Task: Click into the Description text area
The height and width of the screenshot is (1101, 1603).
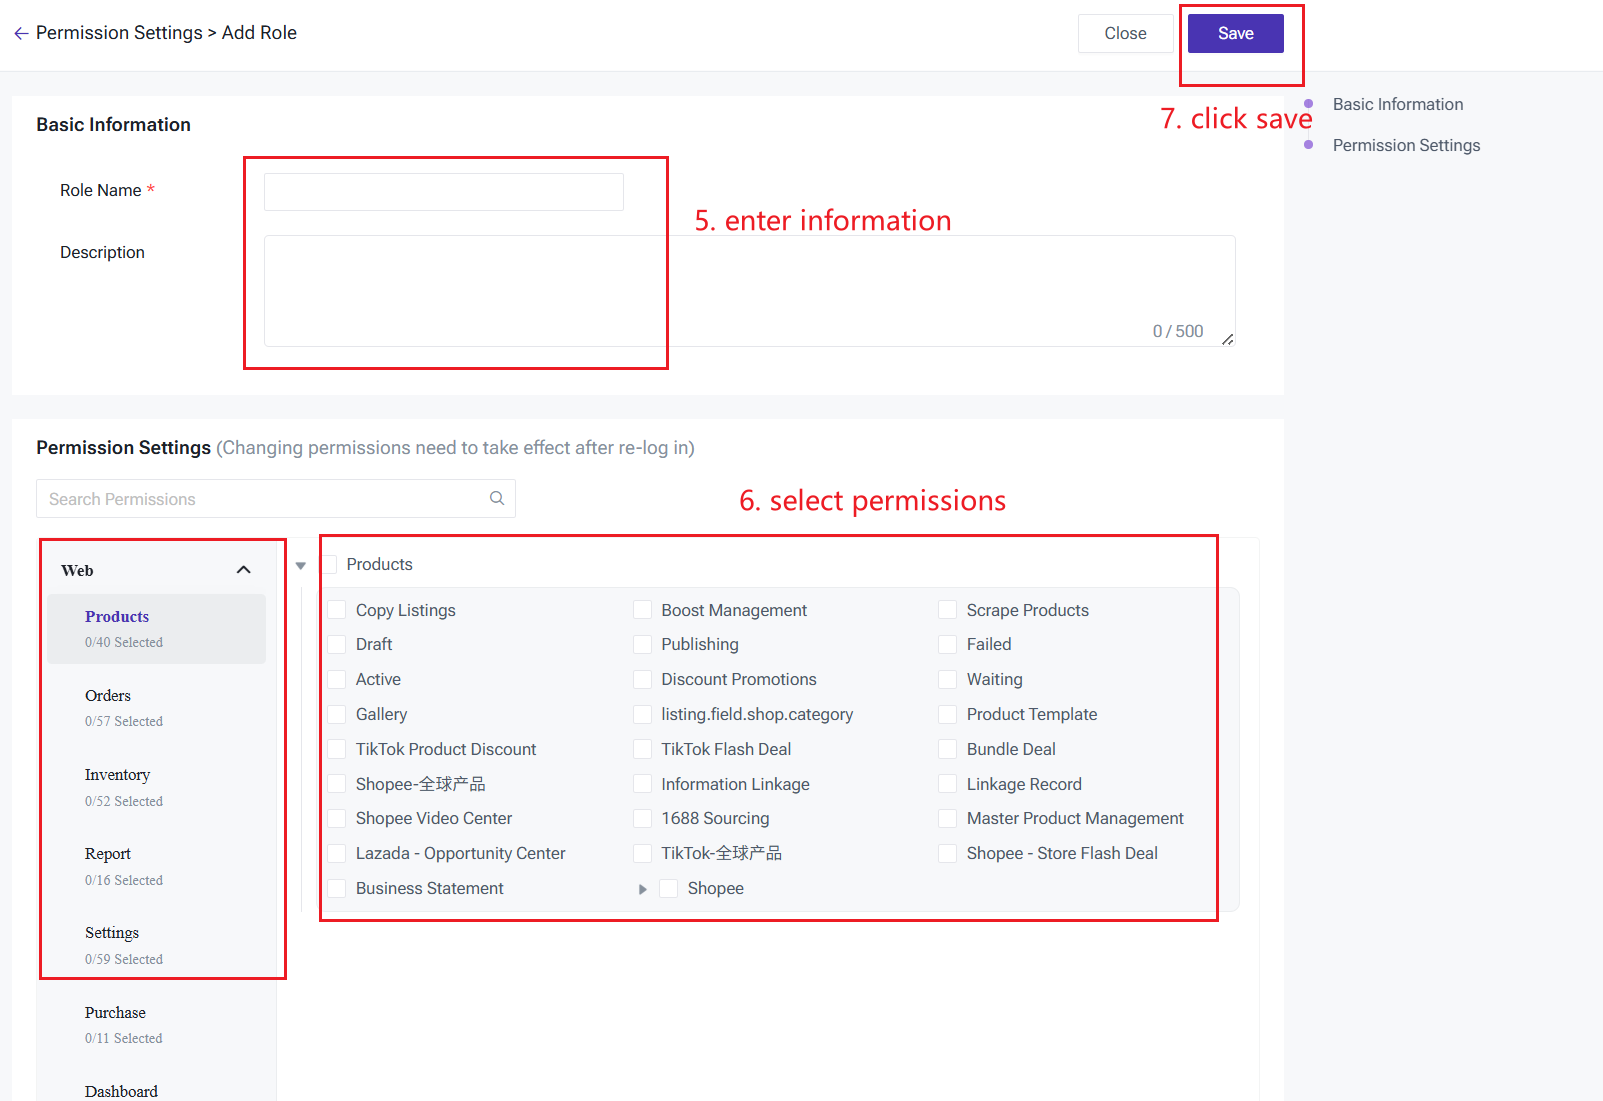Action: pyautogui.click(x=748, y=290)
